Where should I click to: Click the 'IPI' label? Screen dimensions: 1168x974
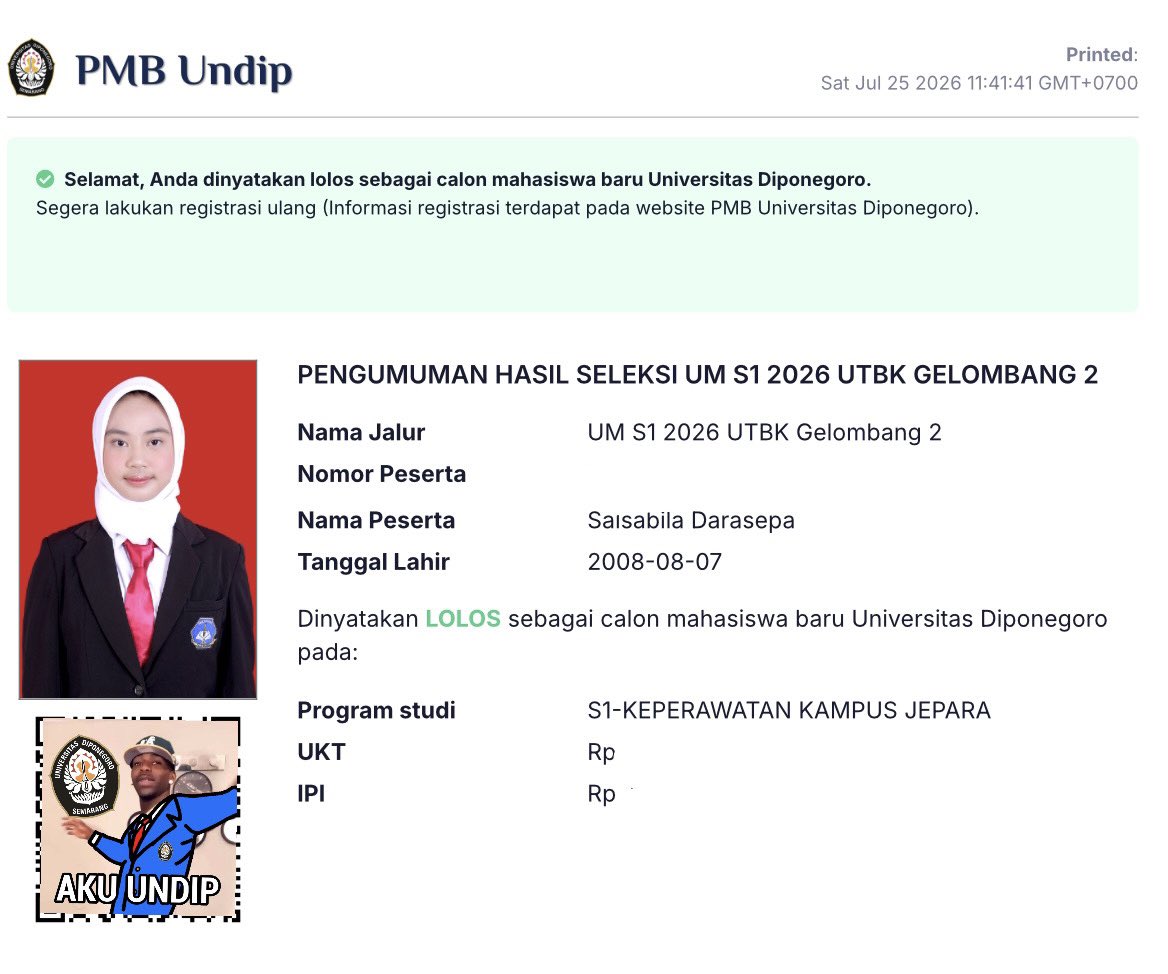(x=311, y=794)
